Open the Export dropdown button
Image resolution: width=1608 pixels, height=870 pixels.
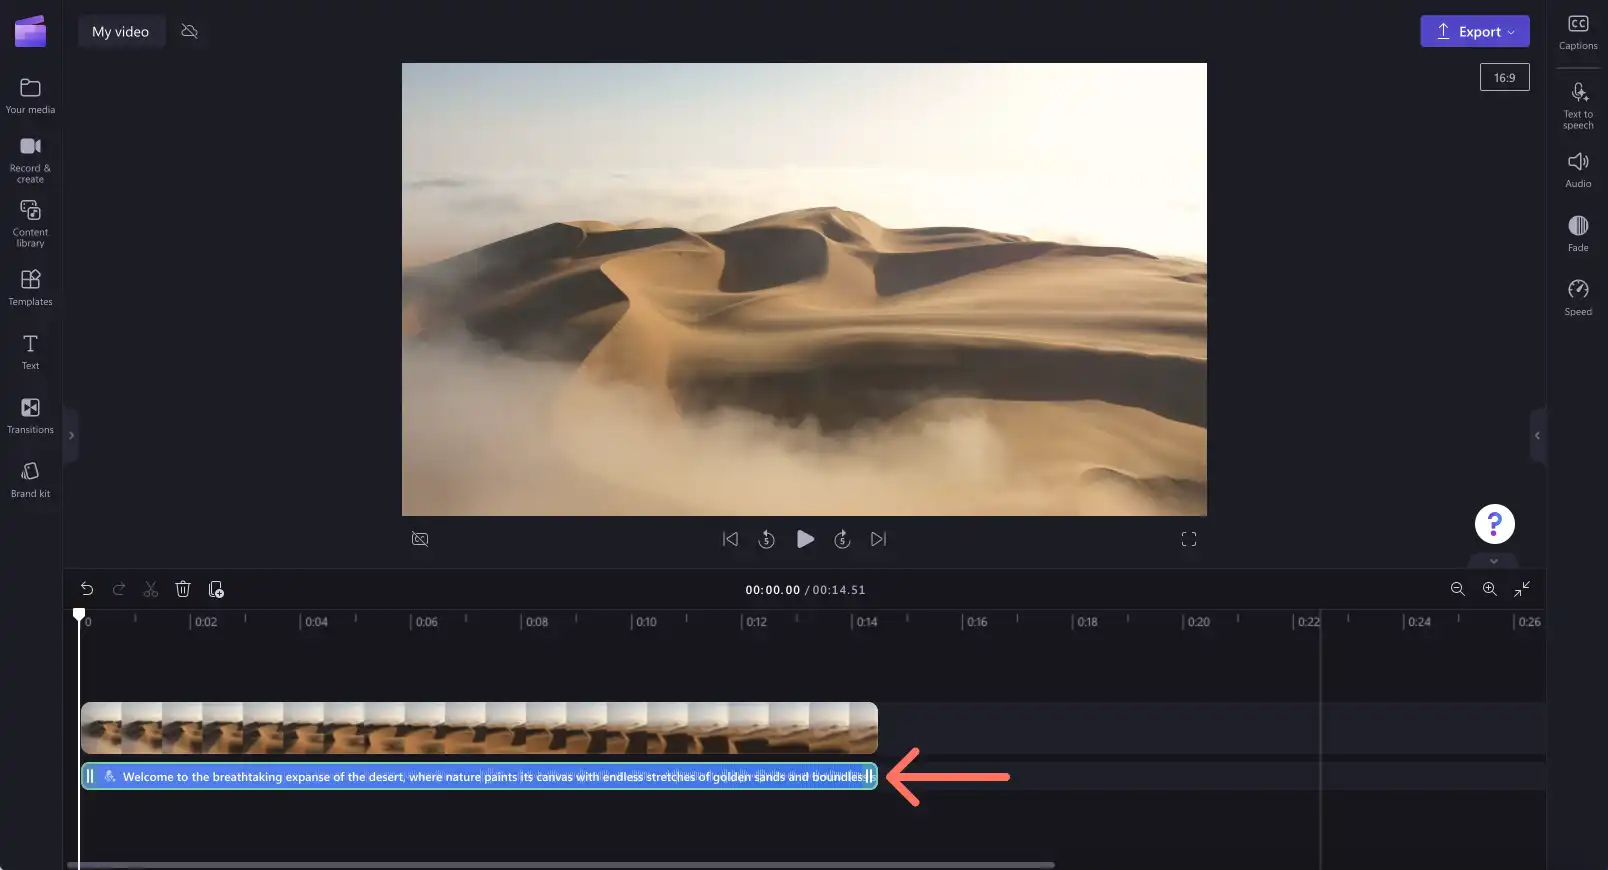(x=1475, y=31)
